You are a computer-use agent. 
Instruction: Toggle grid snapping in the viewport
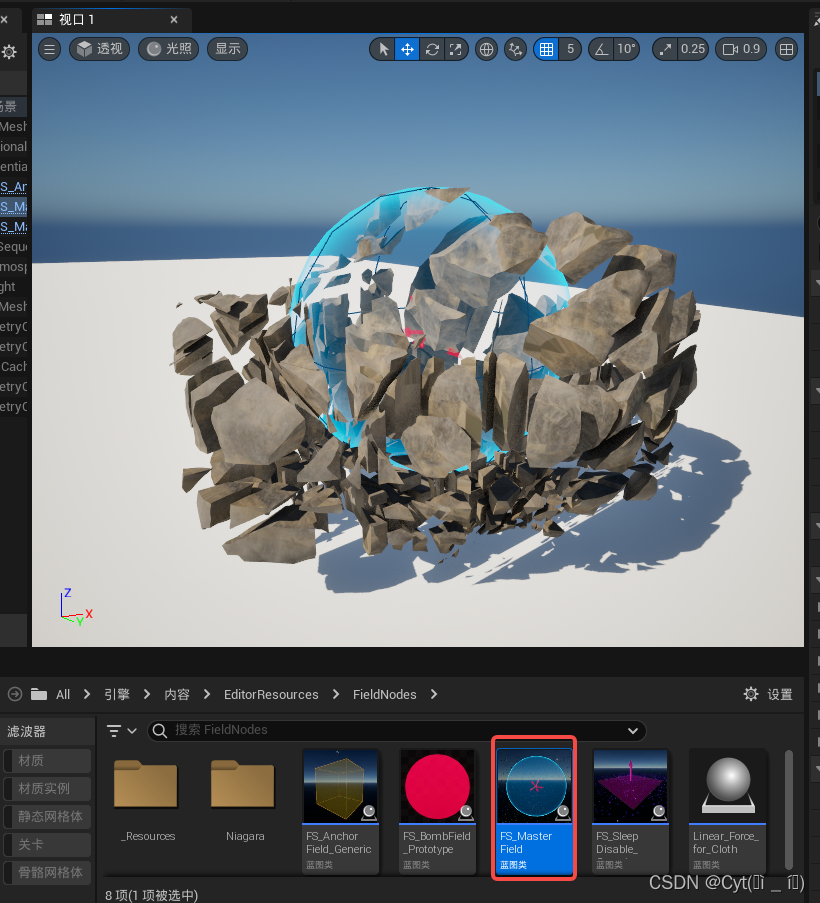pos(544,49)
